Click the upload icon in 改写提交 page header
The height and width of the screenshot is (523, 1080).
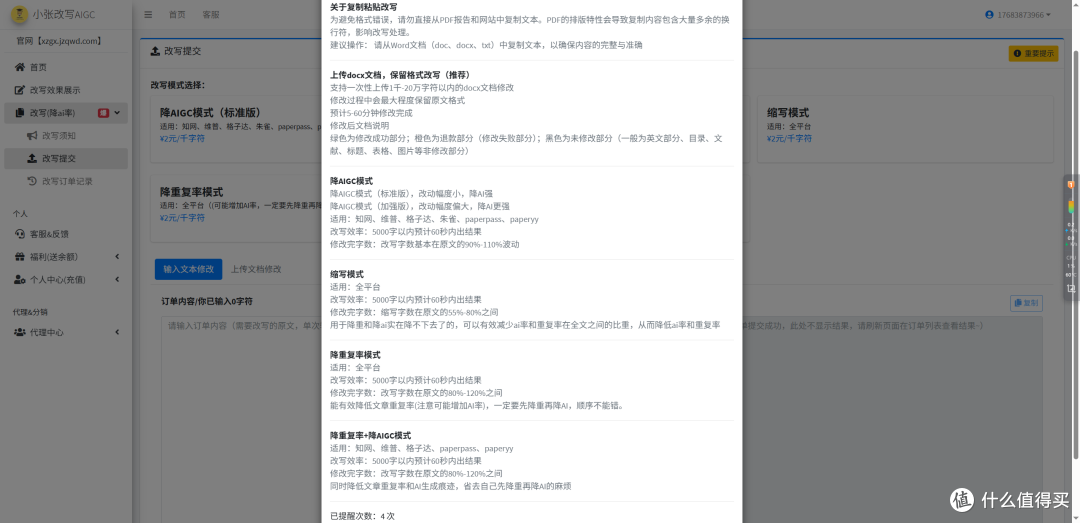click(x=156, y=51)
